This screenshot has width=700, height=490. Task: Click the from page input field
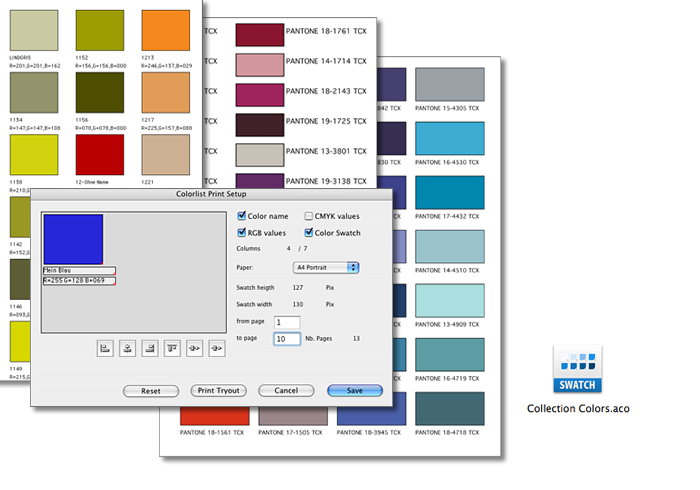pos(287,322)
